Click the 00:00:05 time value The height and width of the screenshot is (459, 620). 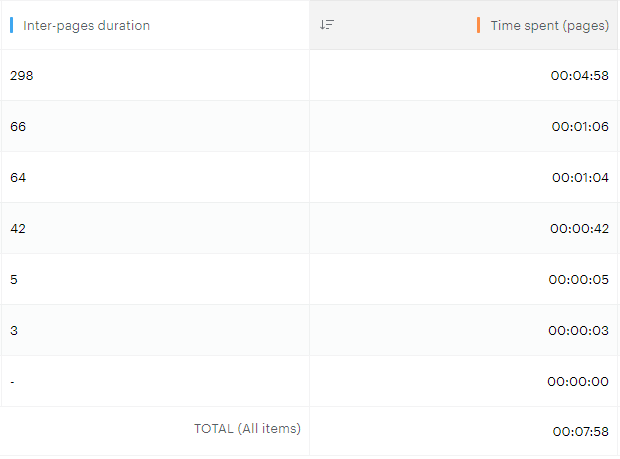(x=579, y=280)
